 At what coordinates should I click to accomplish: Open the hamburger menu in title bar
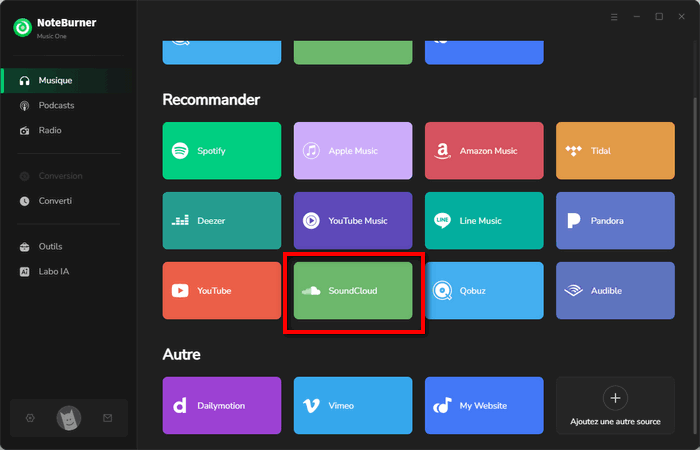pos(614,17)
